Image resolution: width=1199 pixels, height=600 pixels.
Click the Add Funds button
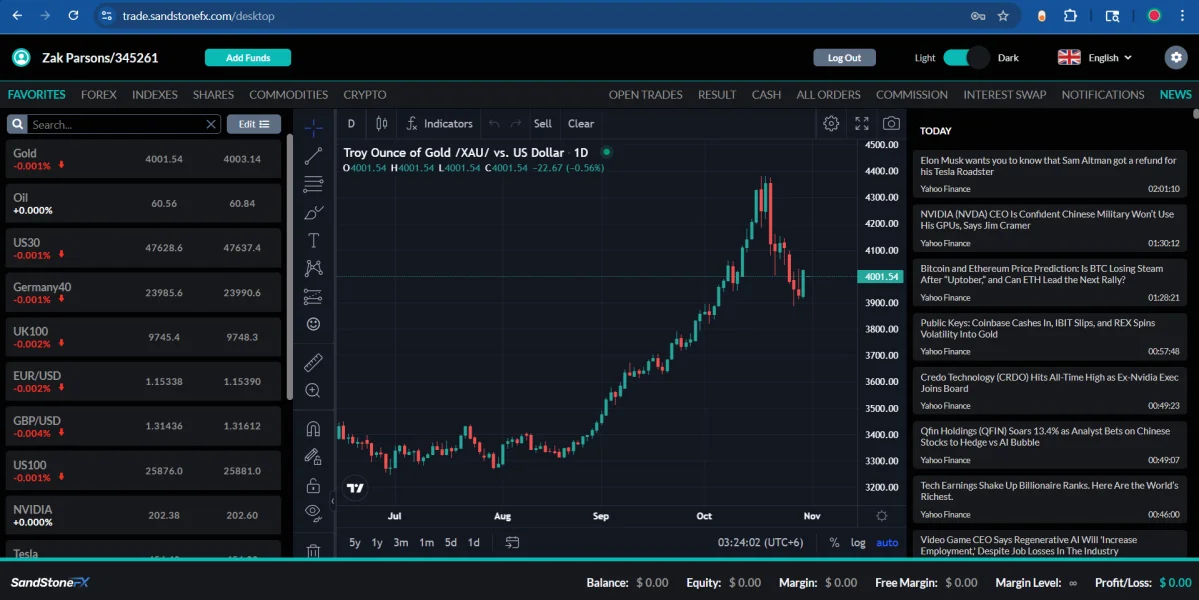[248, 58]
